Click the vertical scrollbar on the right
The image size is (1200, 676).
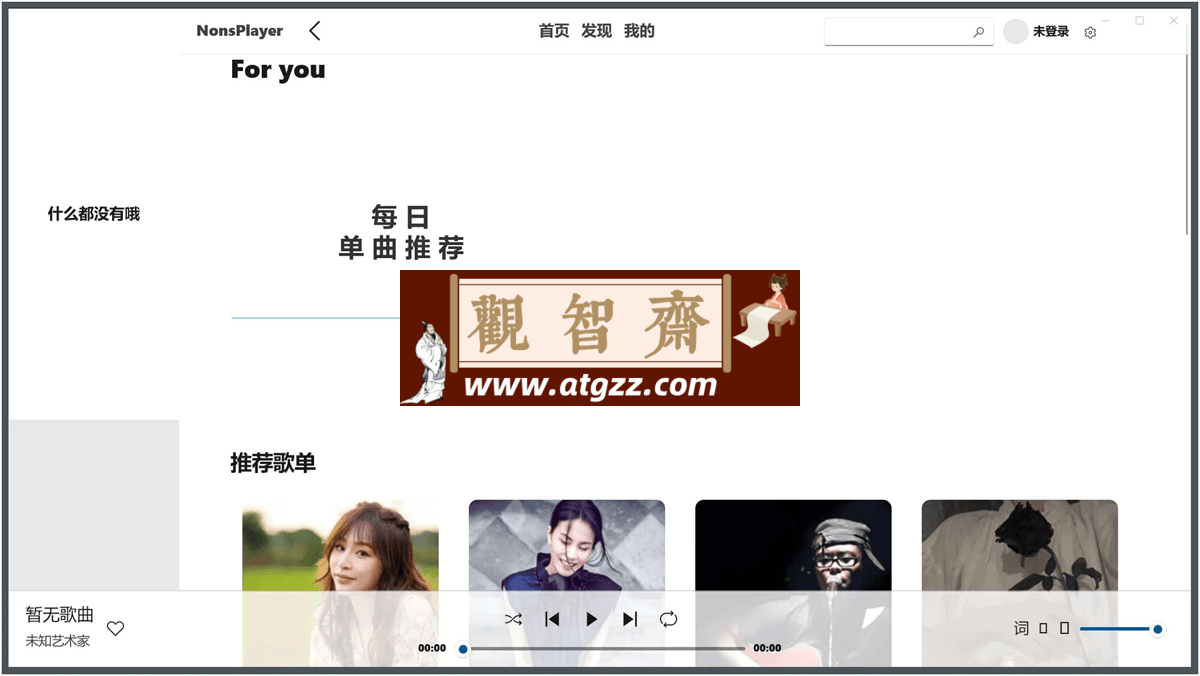1186,145
